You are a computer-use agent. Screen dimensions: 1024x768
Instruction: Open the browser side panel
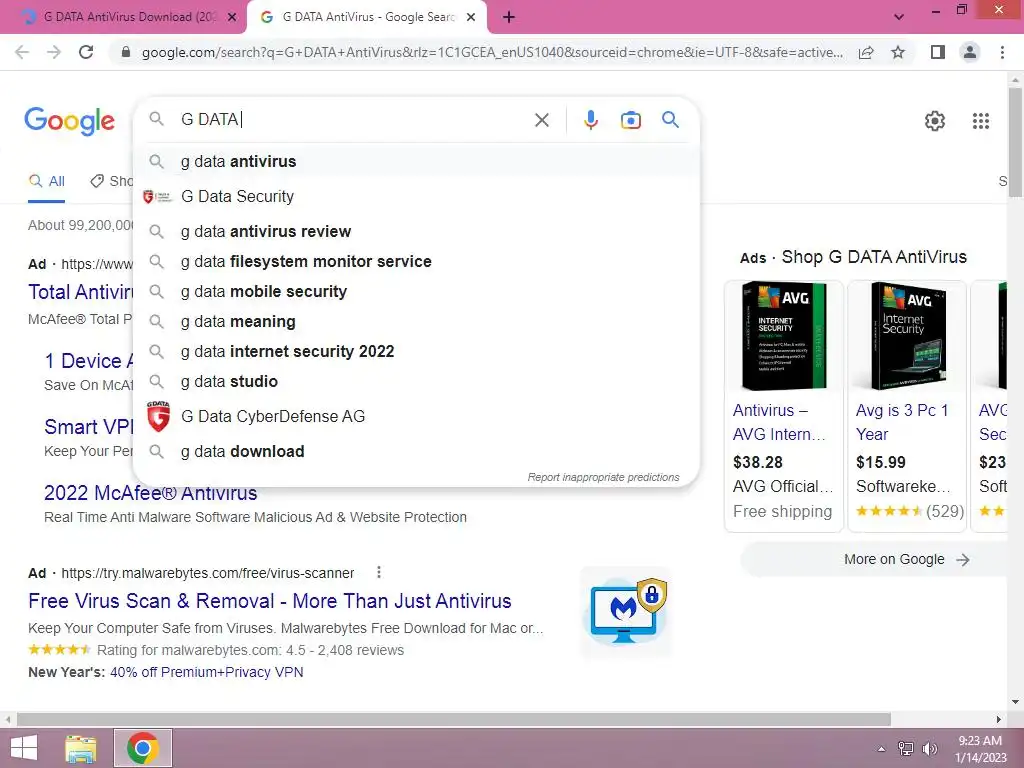click(938, 52)
